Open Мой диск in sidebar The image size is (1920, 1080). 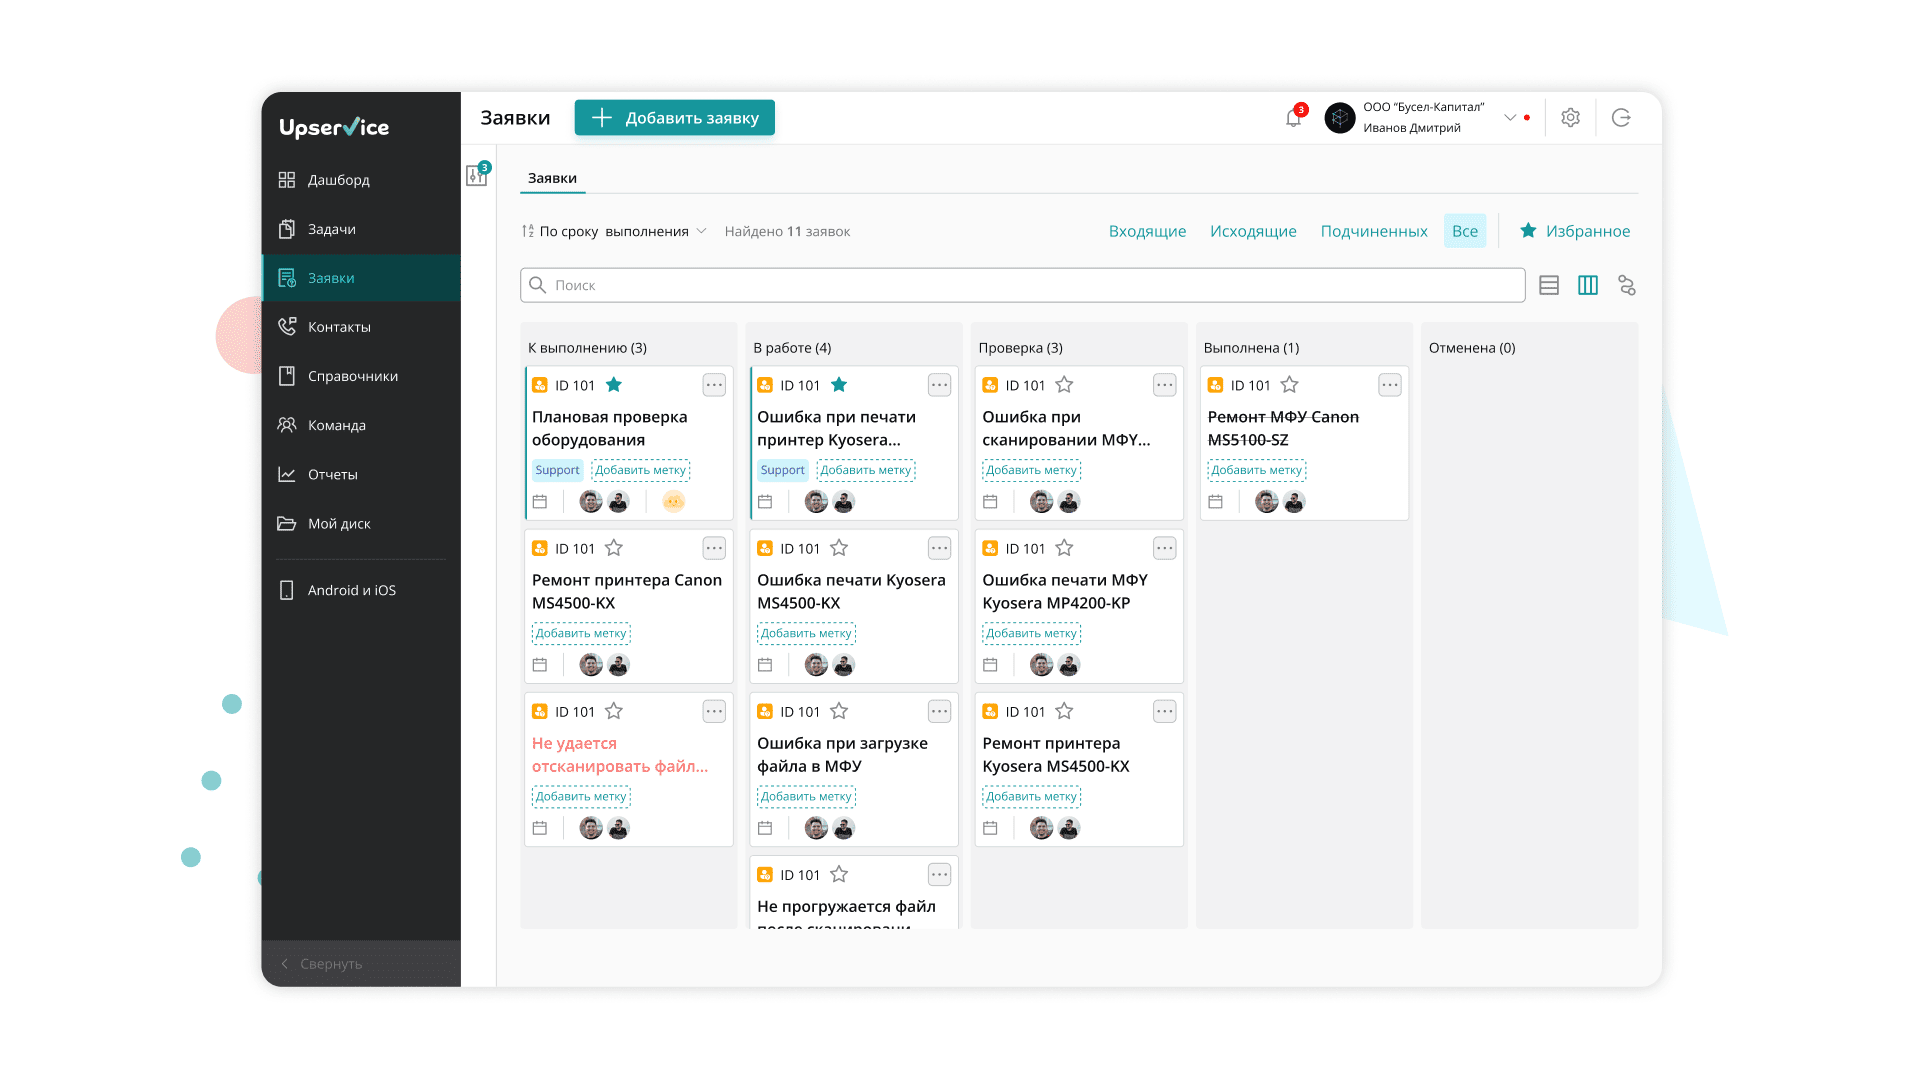(361, 523)
